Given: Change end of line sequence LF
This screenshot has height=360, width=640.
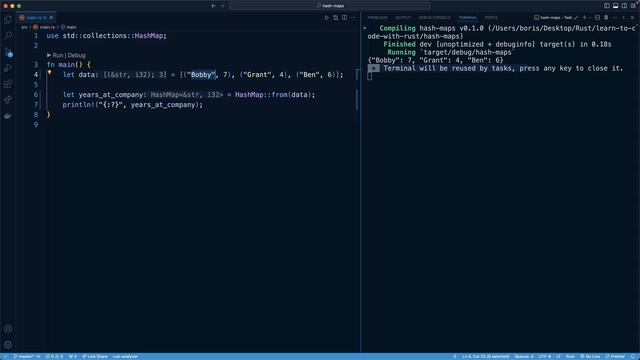Looking at the screenshot, I should click(x=558, y=356).
